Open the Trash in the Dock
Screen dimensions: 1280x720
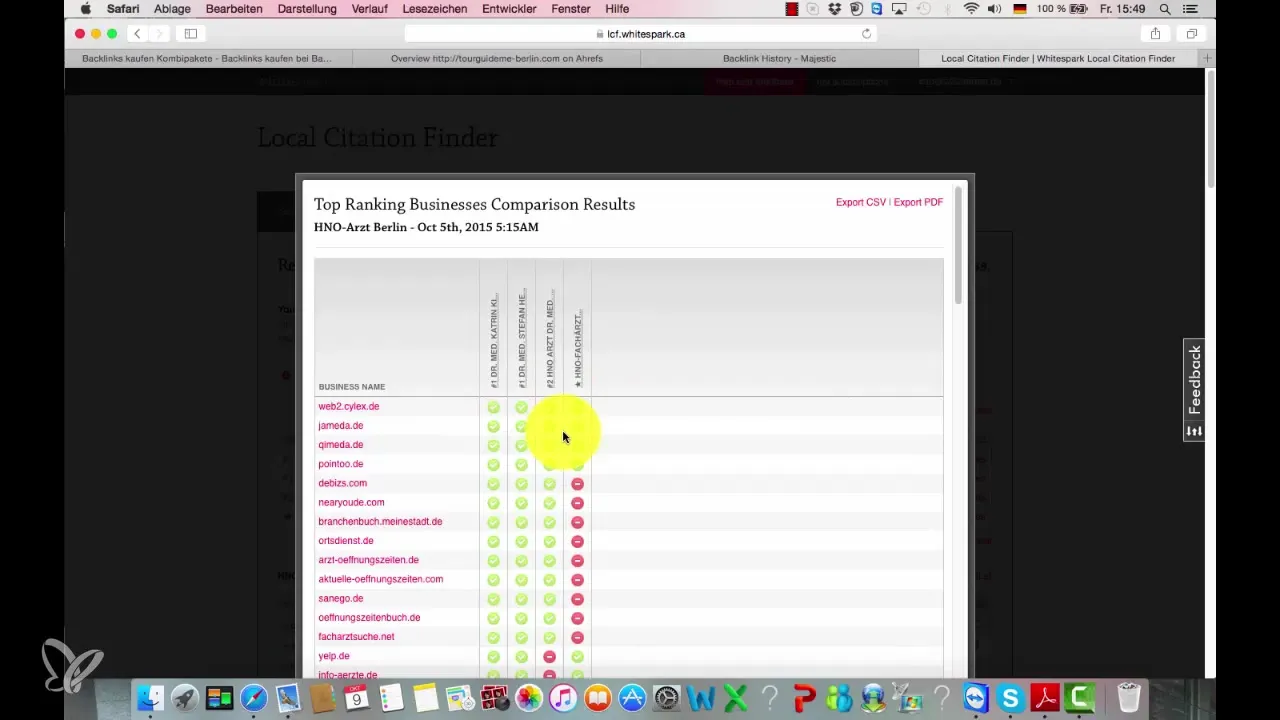[1129, 697]
